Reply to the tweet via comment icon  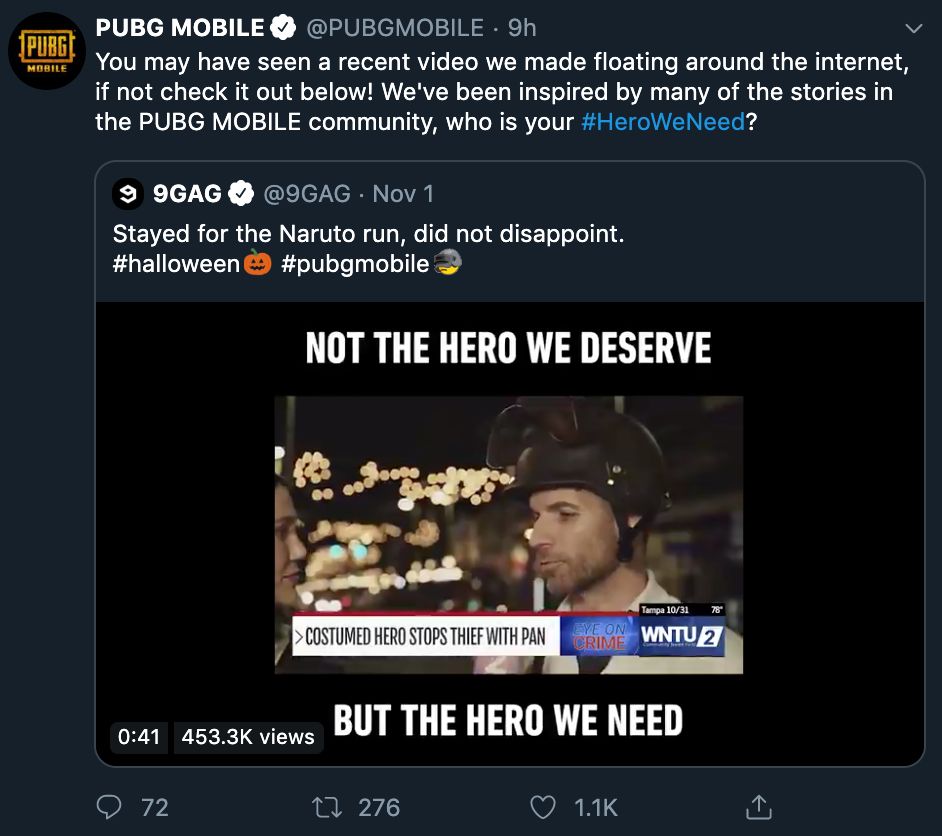109,806
